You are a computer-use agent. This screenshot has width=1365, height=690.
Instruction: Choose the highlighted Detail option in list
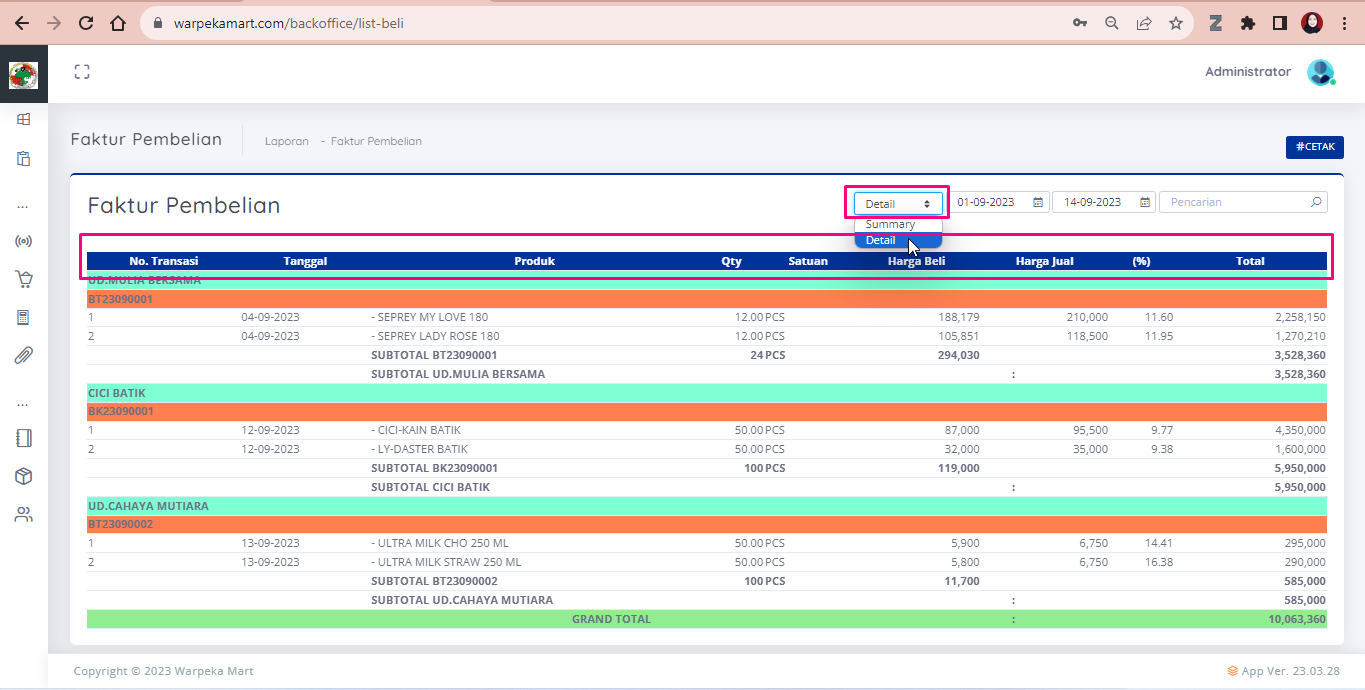click(x=898, y=240)
